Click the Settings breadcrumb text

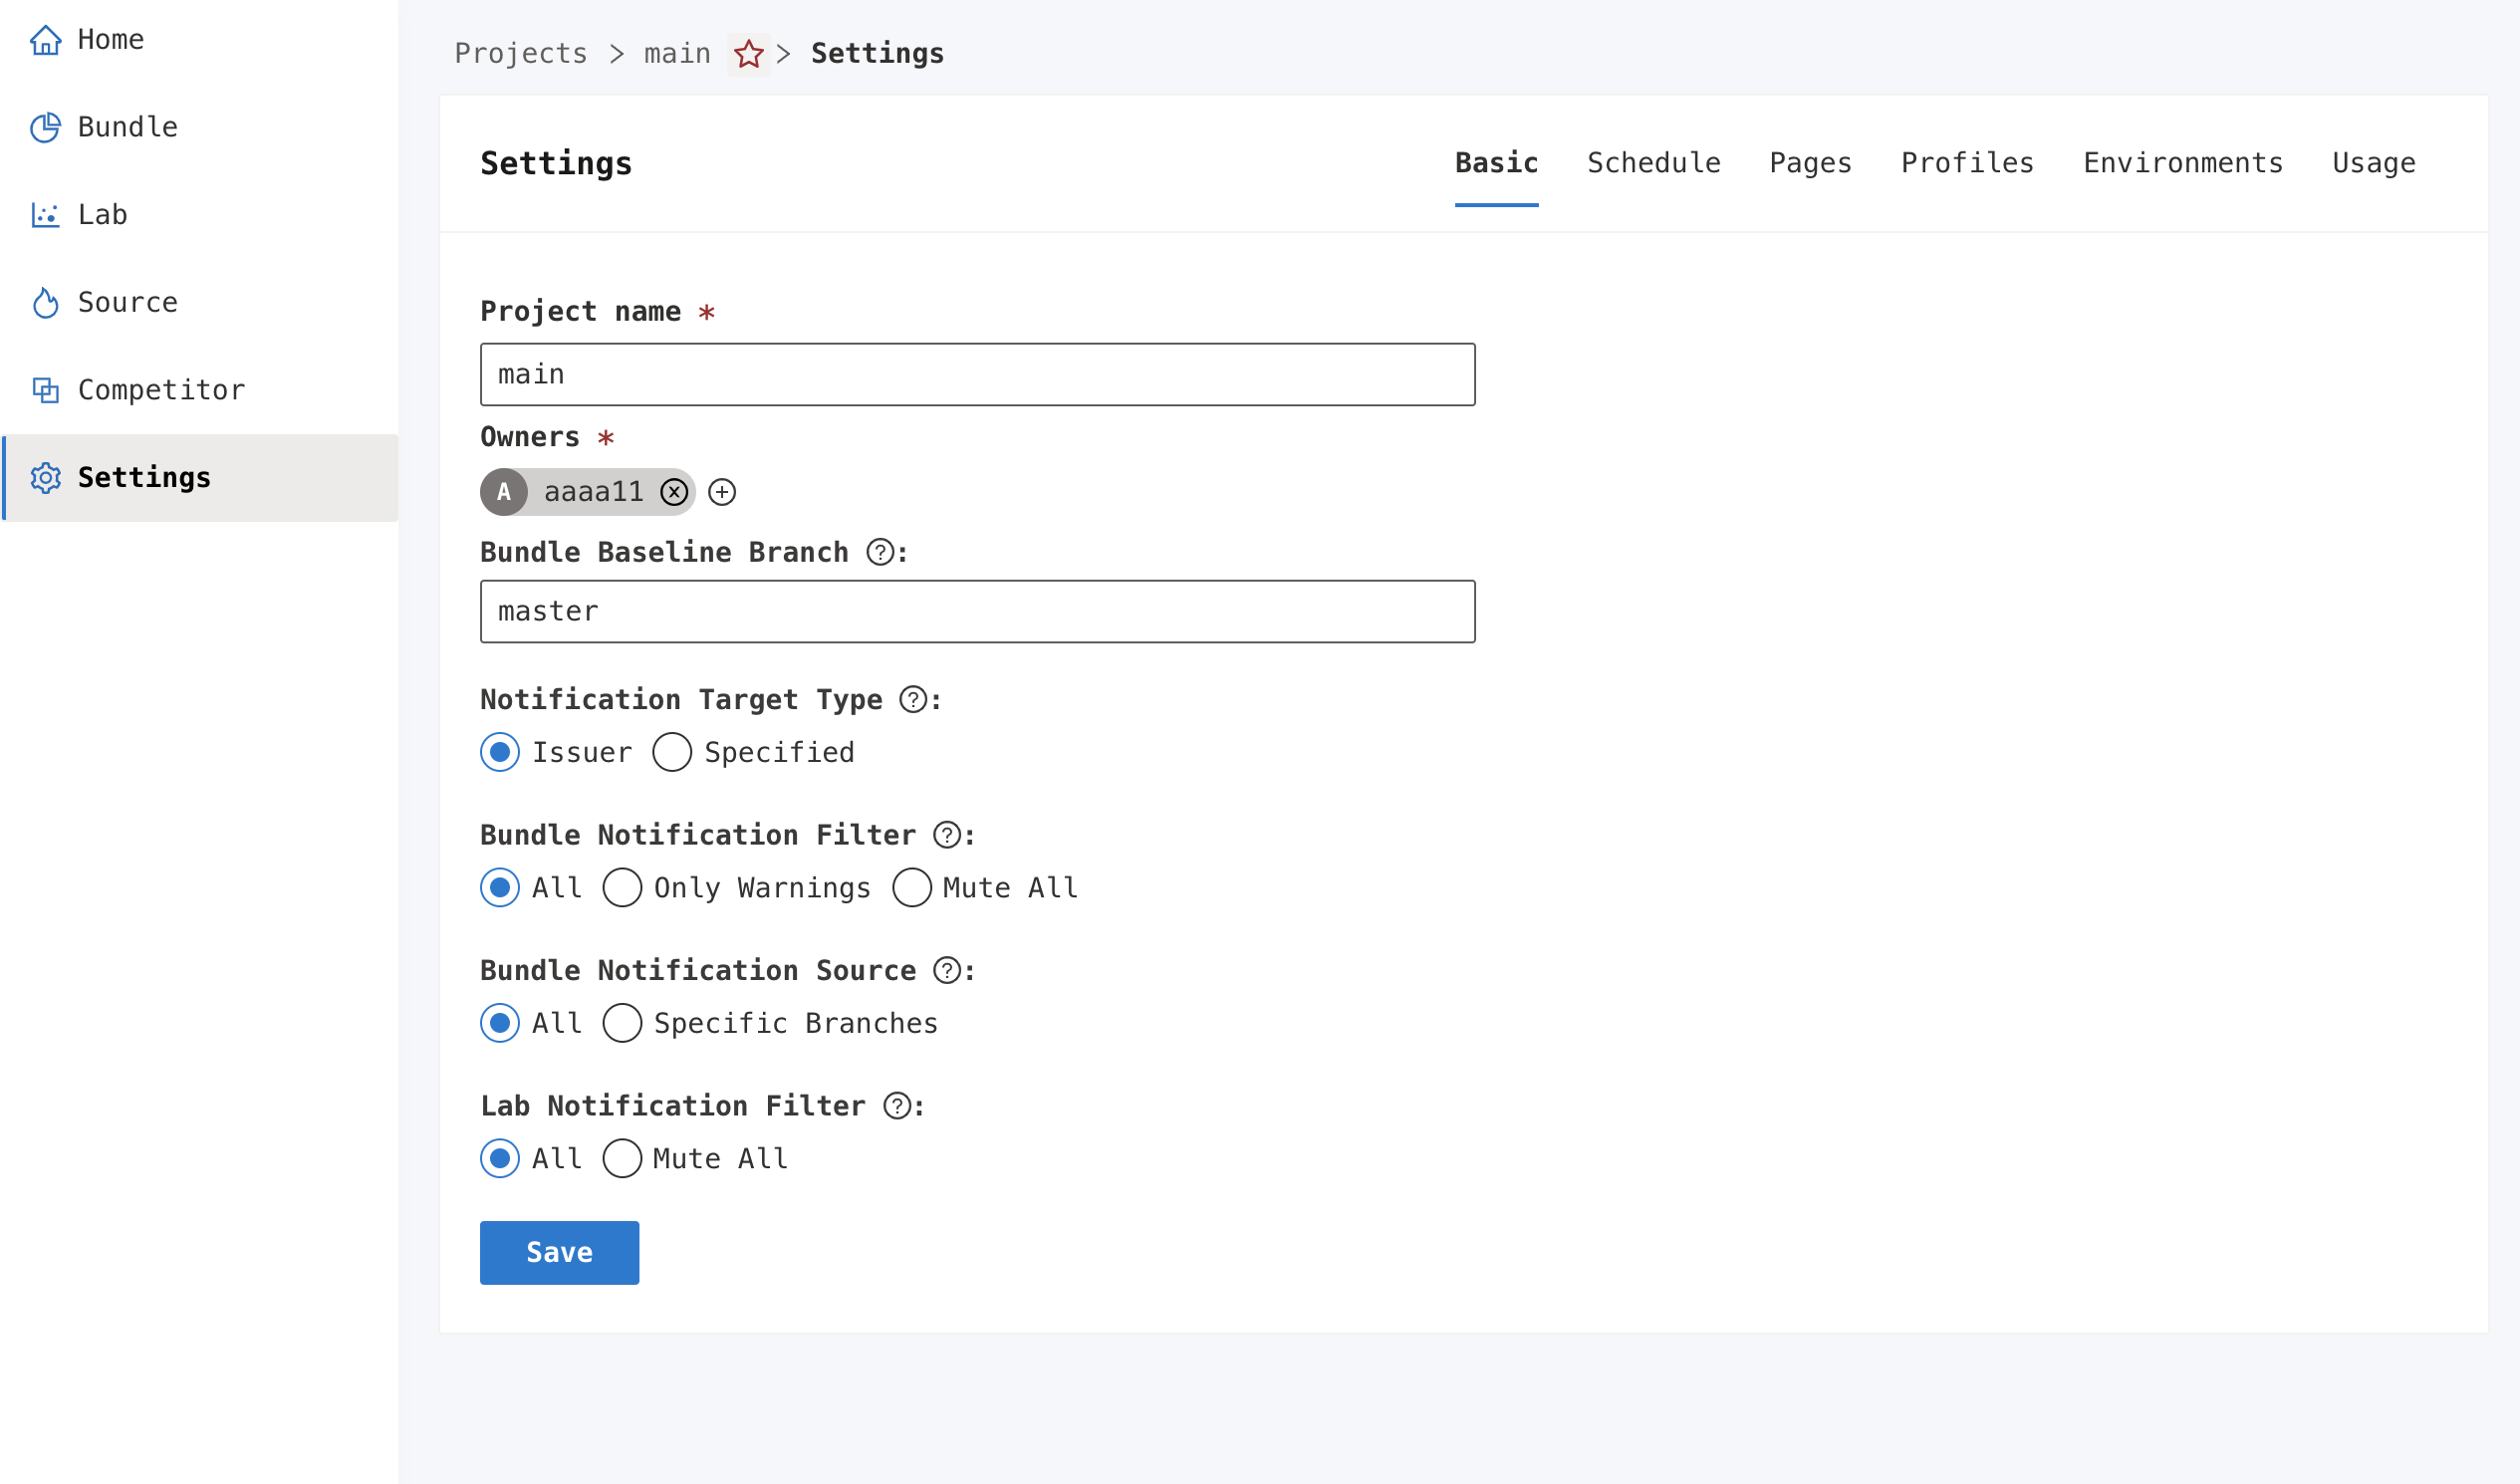point(877,53)
